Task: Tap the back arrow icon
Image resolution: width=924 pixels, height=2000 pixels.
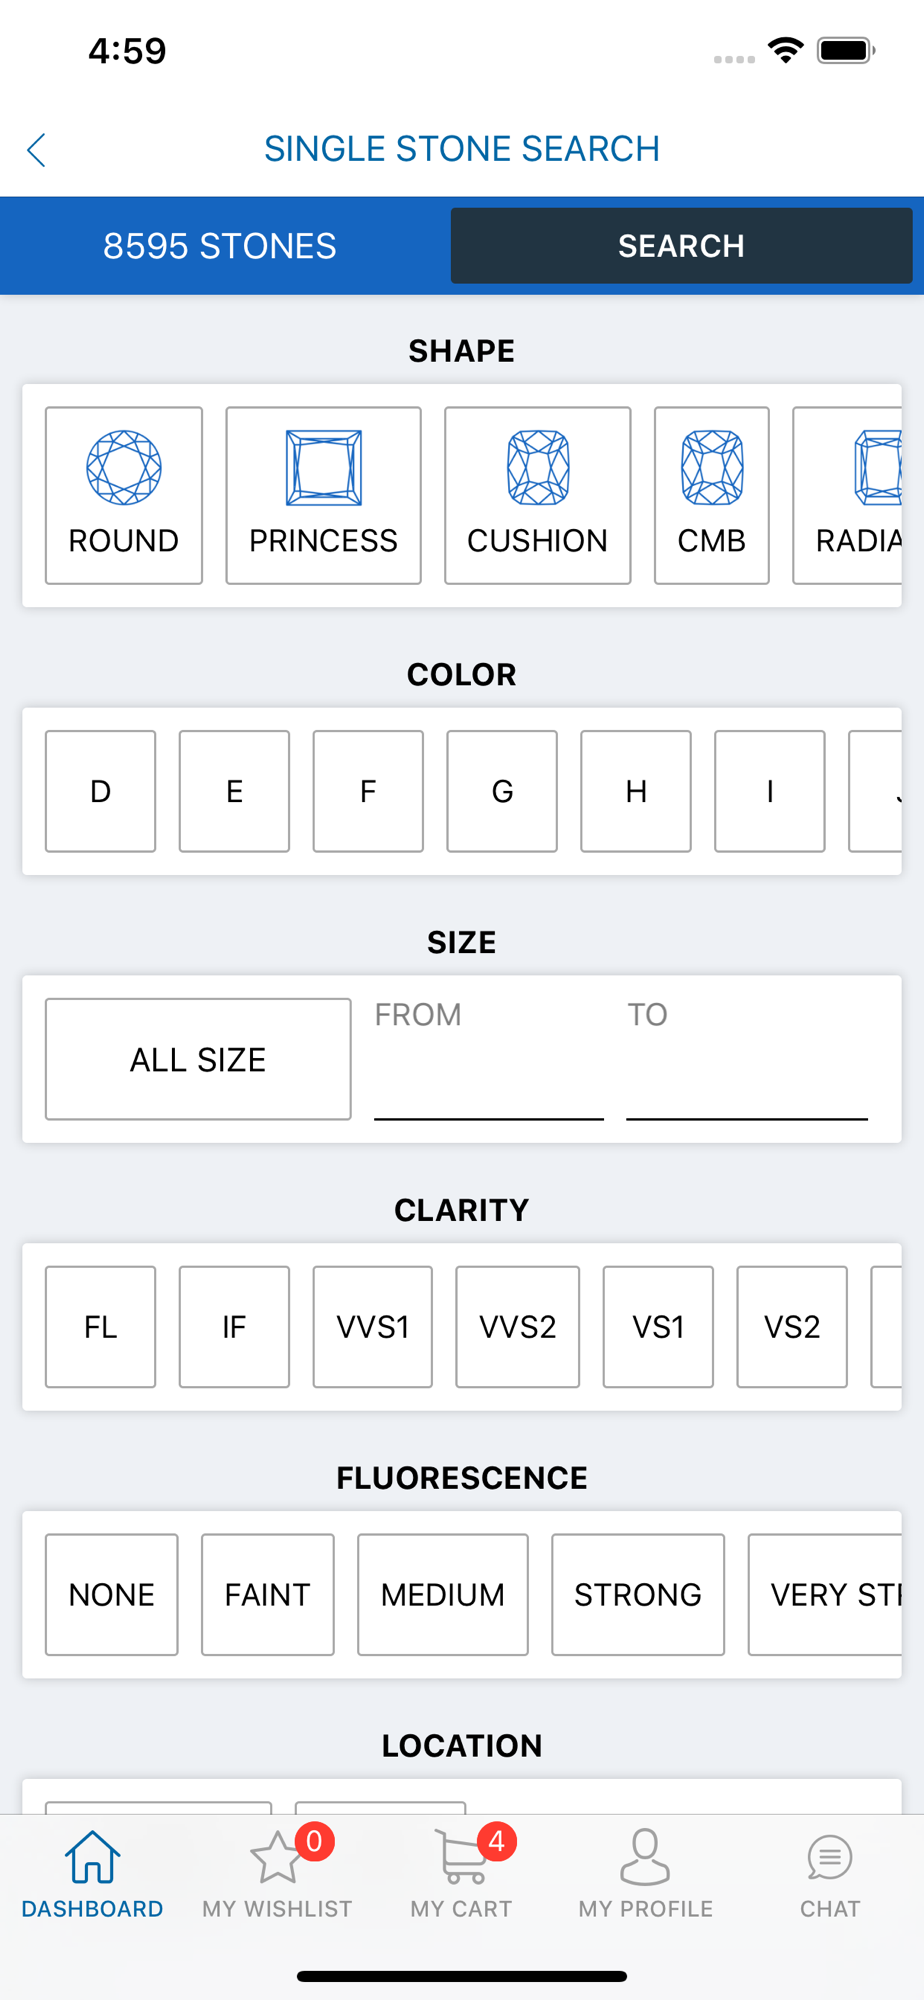Action: 37,150
